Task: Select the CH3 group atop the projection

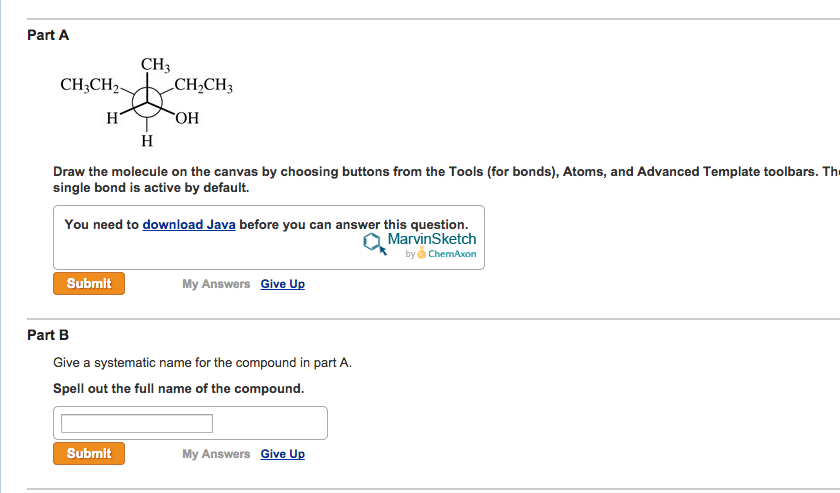Action: (154, 66)
